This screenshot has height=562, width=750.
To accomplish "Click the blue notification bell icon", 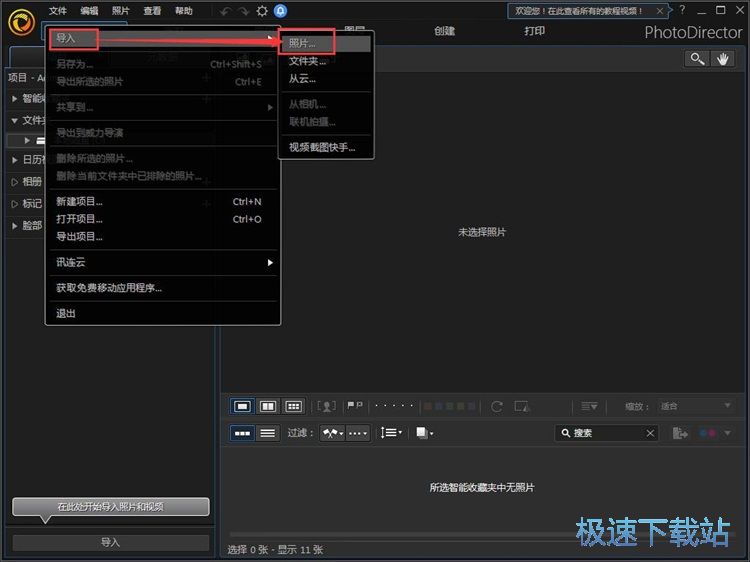I will [281, 11].
